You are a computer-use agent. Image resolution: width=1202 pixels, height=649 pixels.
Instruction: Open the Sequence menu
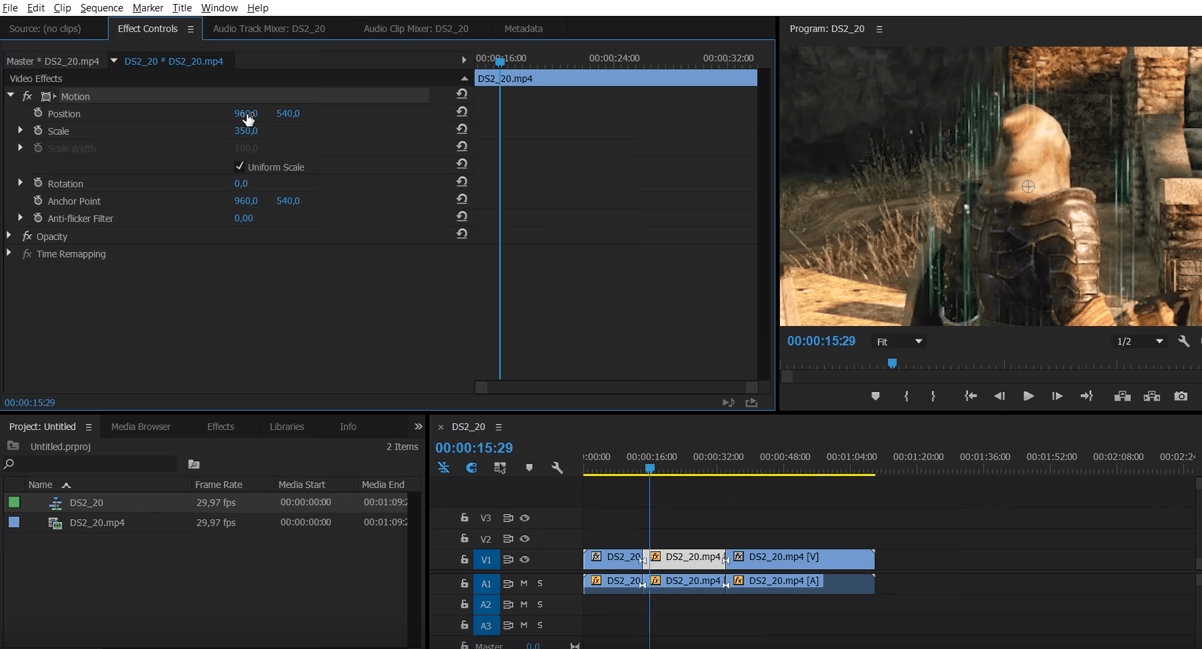click(x=101, y=8)
